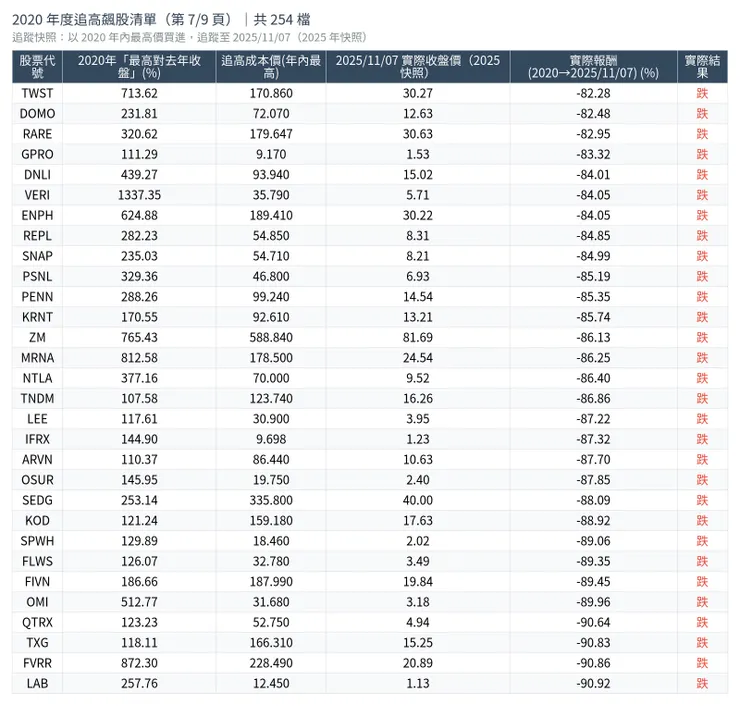This screenshot has height=706, width=740.
Task: Select the PENN ticker cell
Action: (x=37, y=297)
